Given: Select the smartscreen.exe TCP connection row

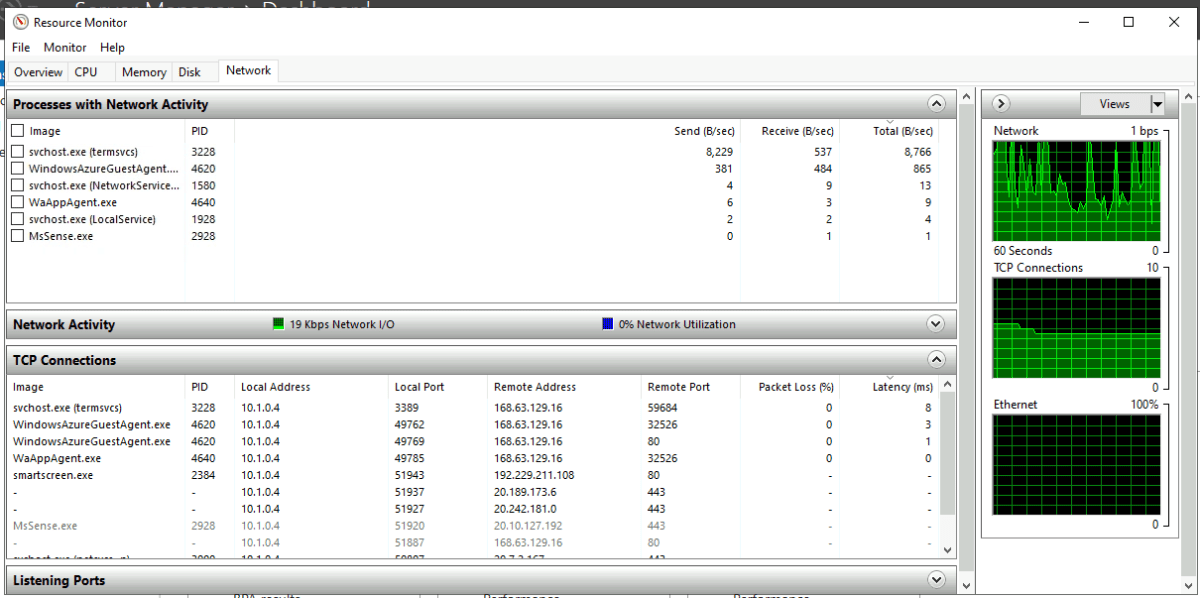Looking at the screenshot, I should [475, 475].
